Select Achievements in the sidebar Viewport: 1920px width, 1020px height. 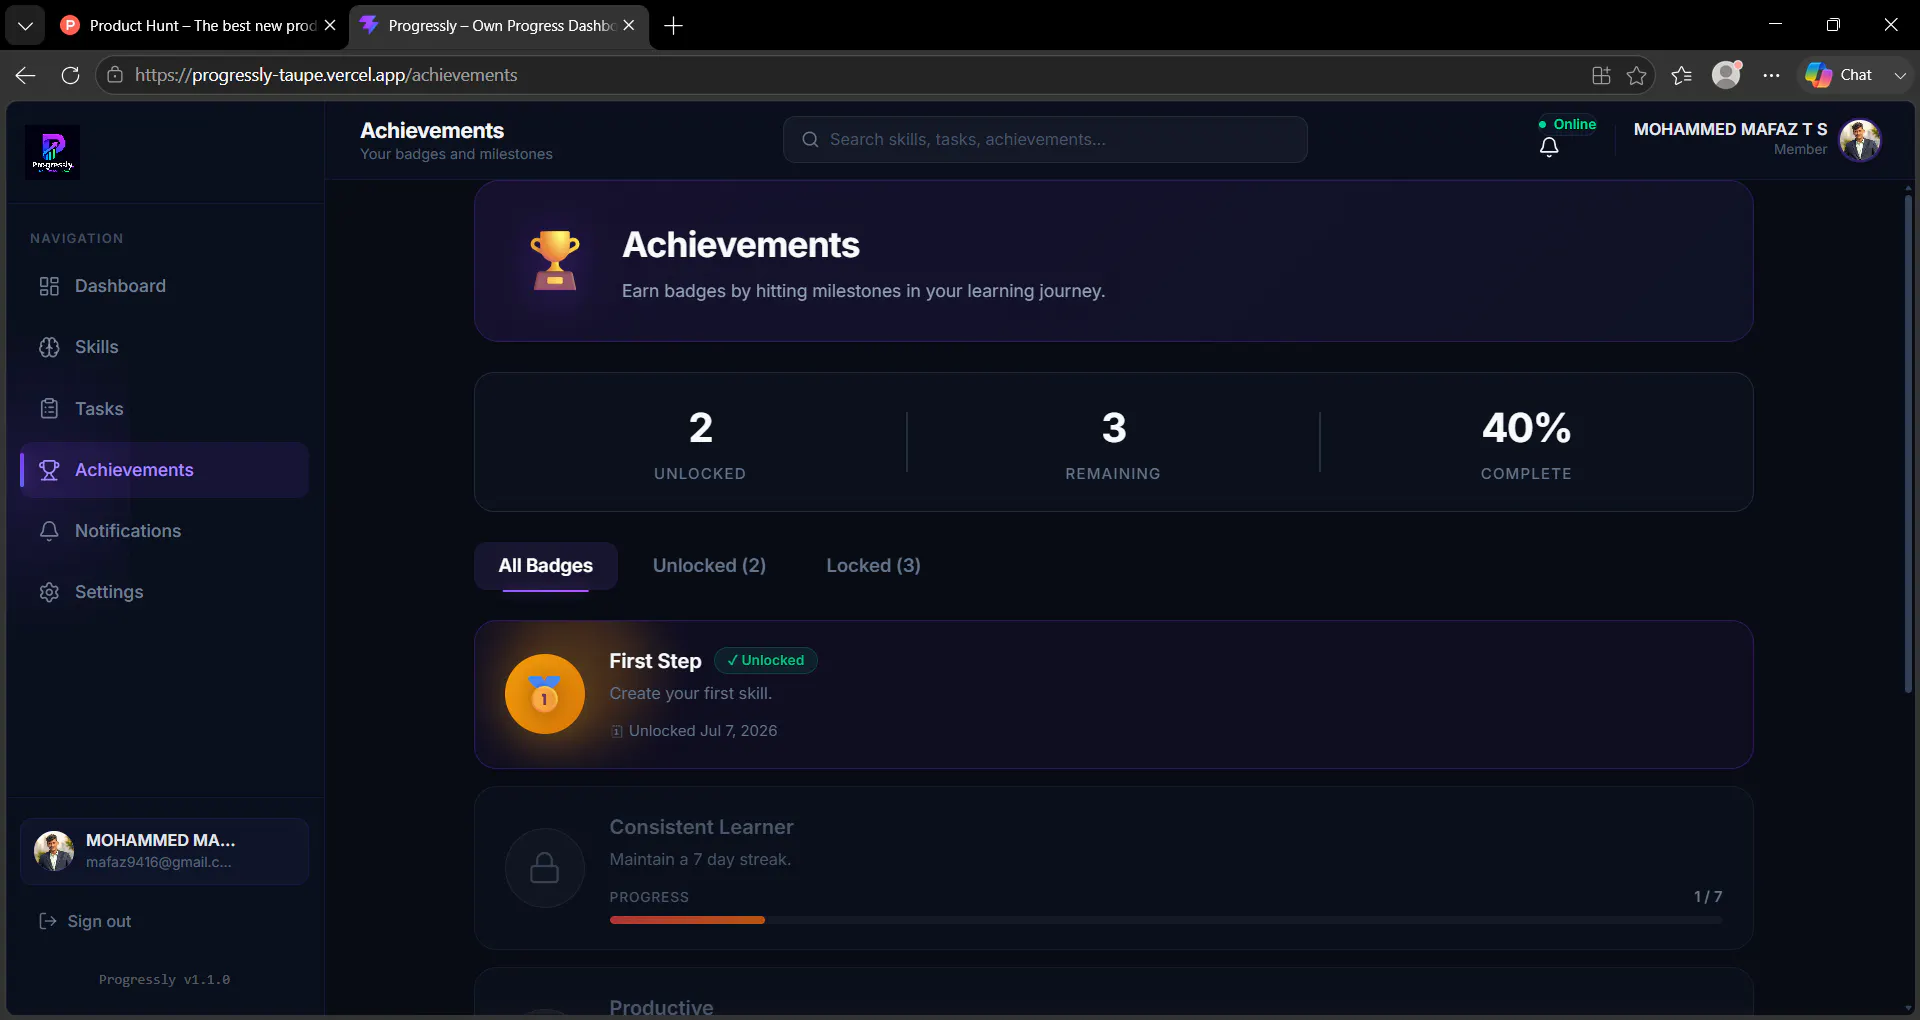click(x=164, y=470)
